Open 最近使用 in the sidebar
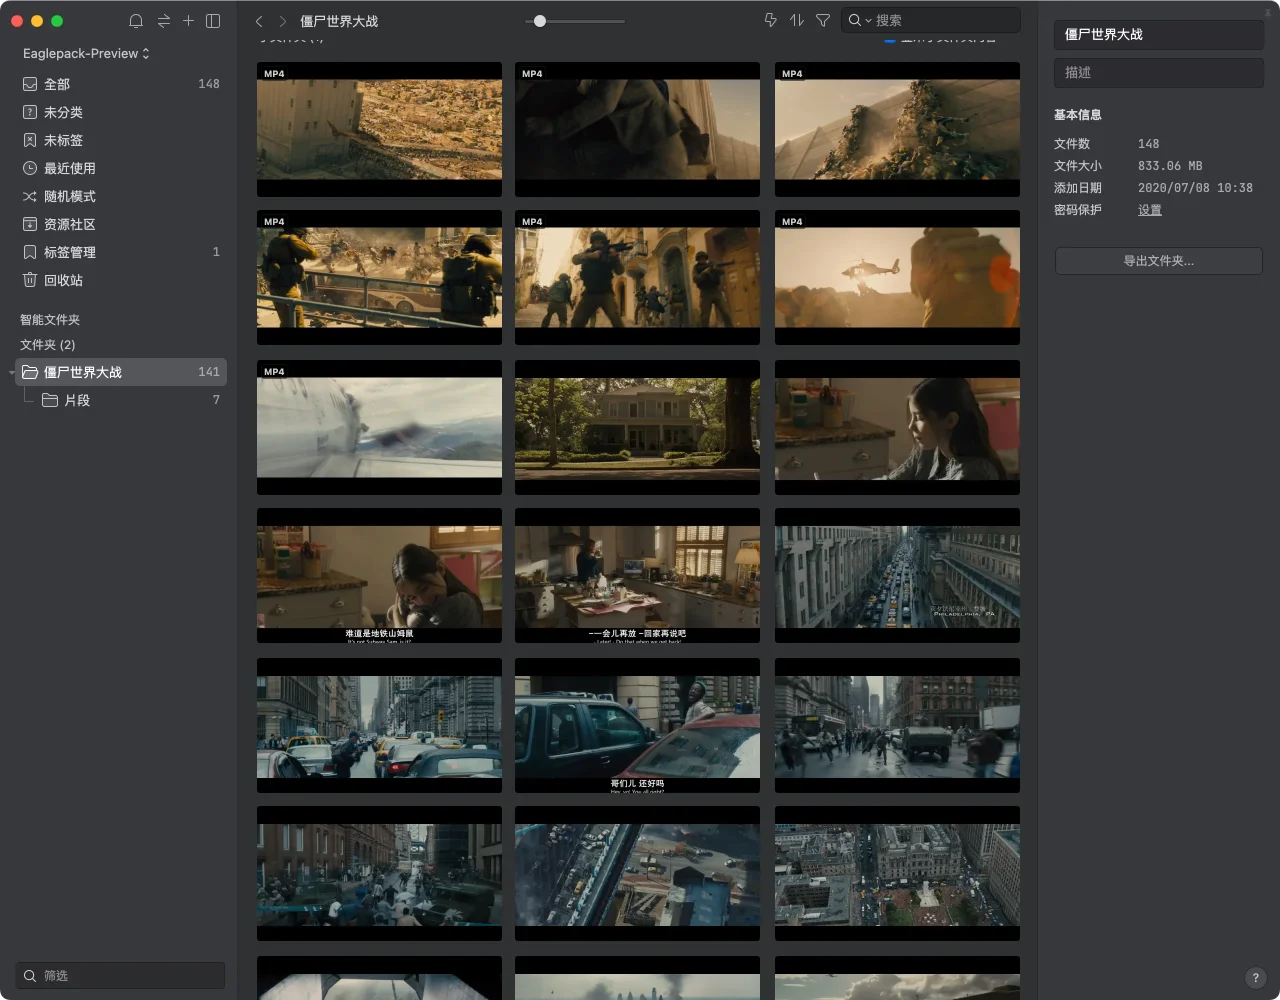 pos(120,168)
